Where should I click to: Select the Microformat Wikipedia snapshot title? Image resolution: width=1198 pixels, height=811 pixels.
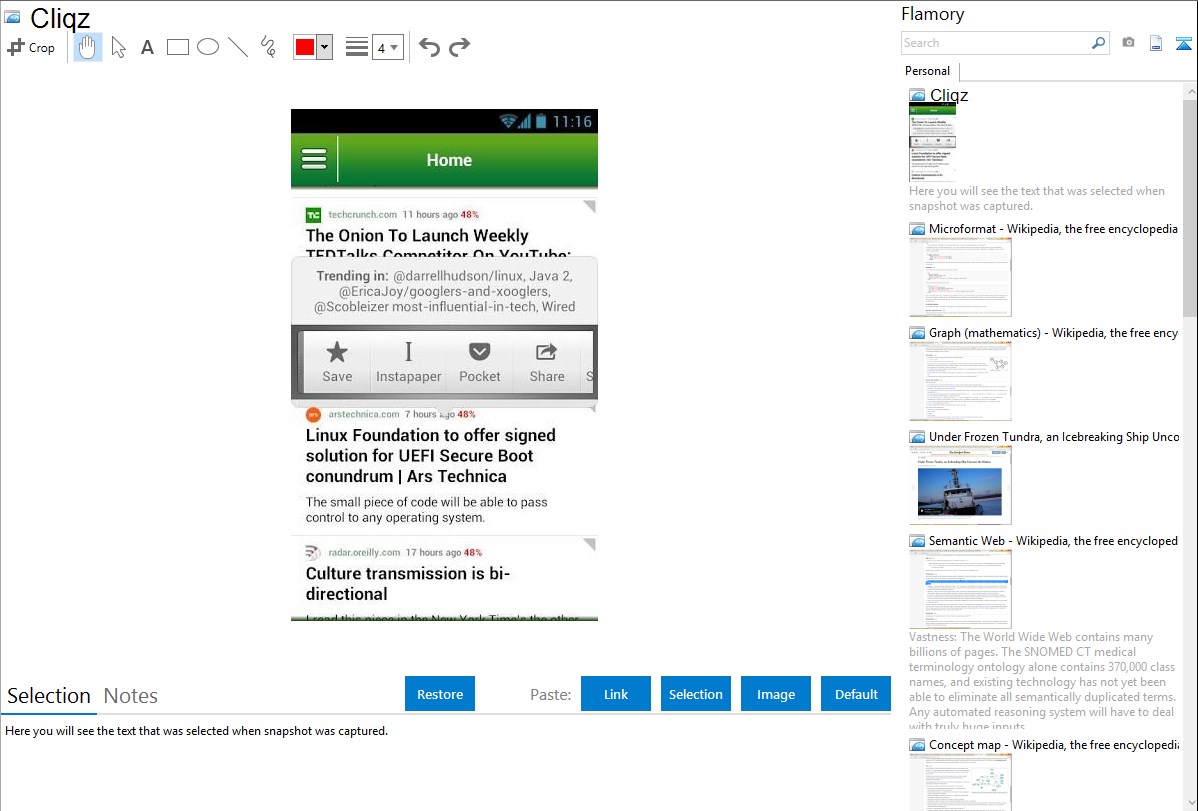pos(1053,229)
